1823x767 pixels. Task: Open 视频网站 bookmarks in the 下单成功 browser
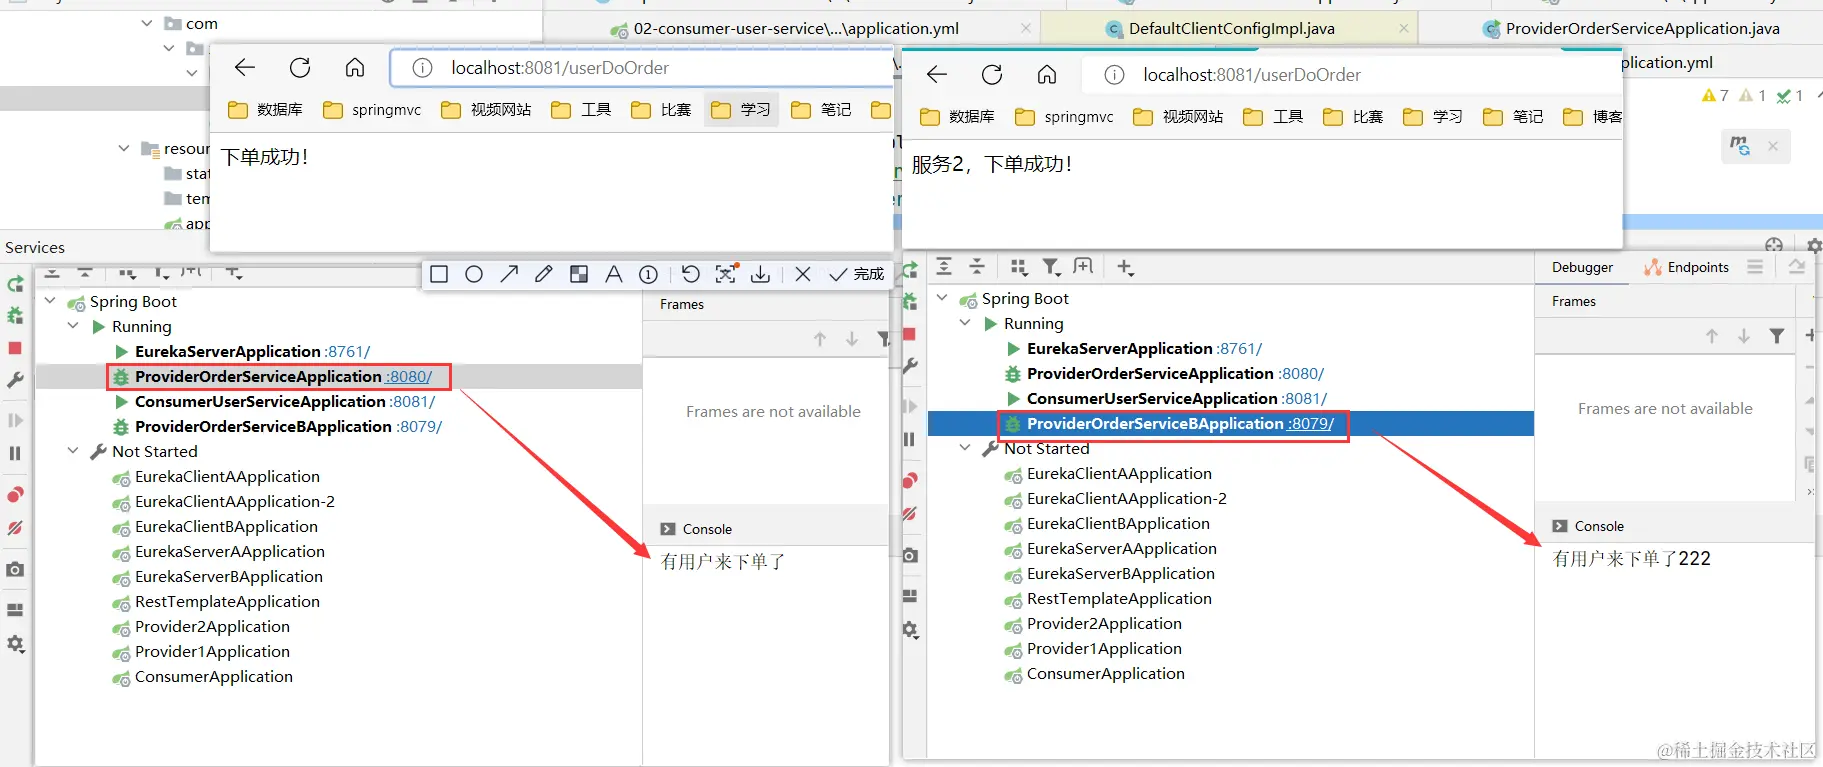coord(486,110)
